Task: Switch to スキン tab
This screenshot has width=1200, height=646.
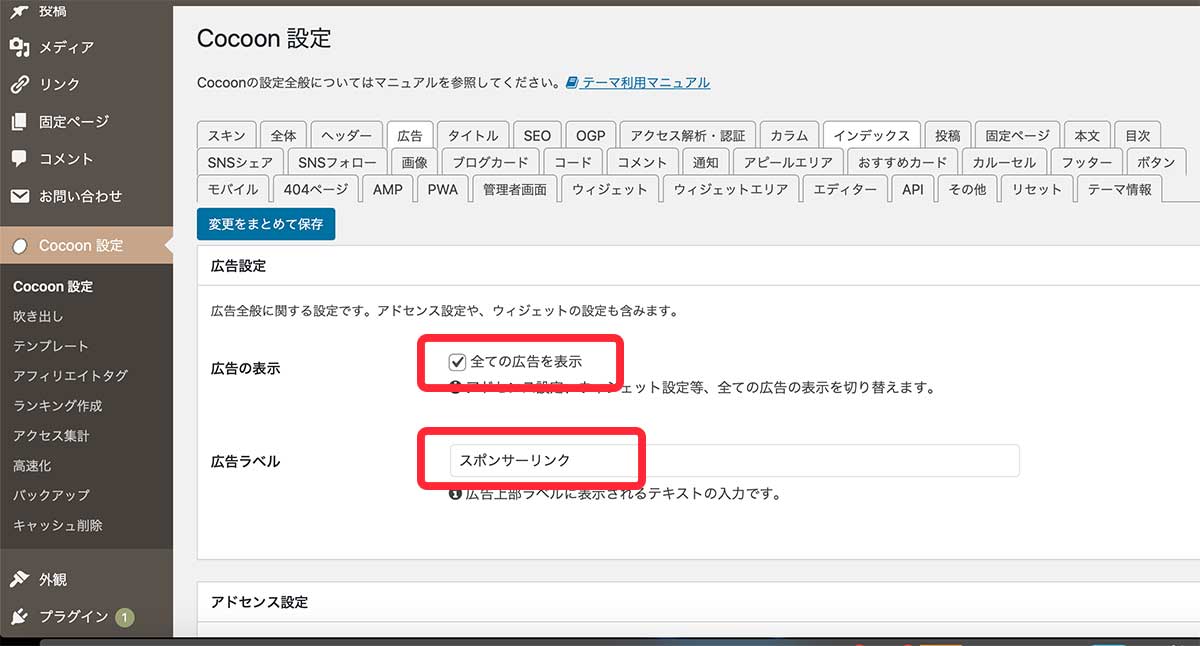Action: [226, 135]
